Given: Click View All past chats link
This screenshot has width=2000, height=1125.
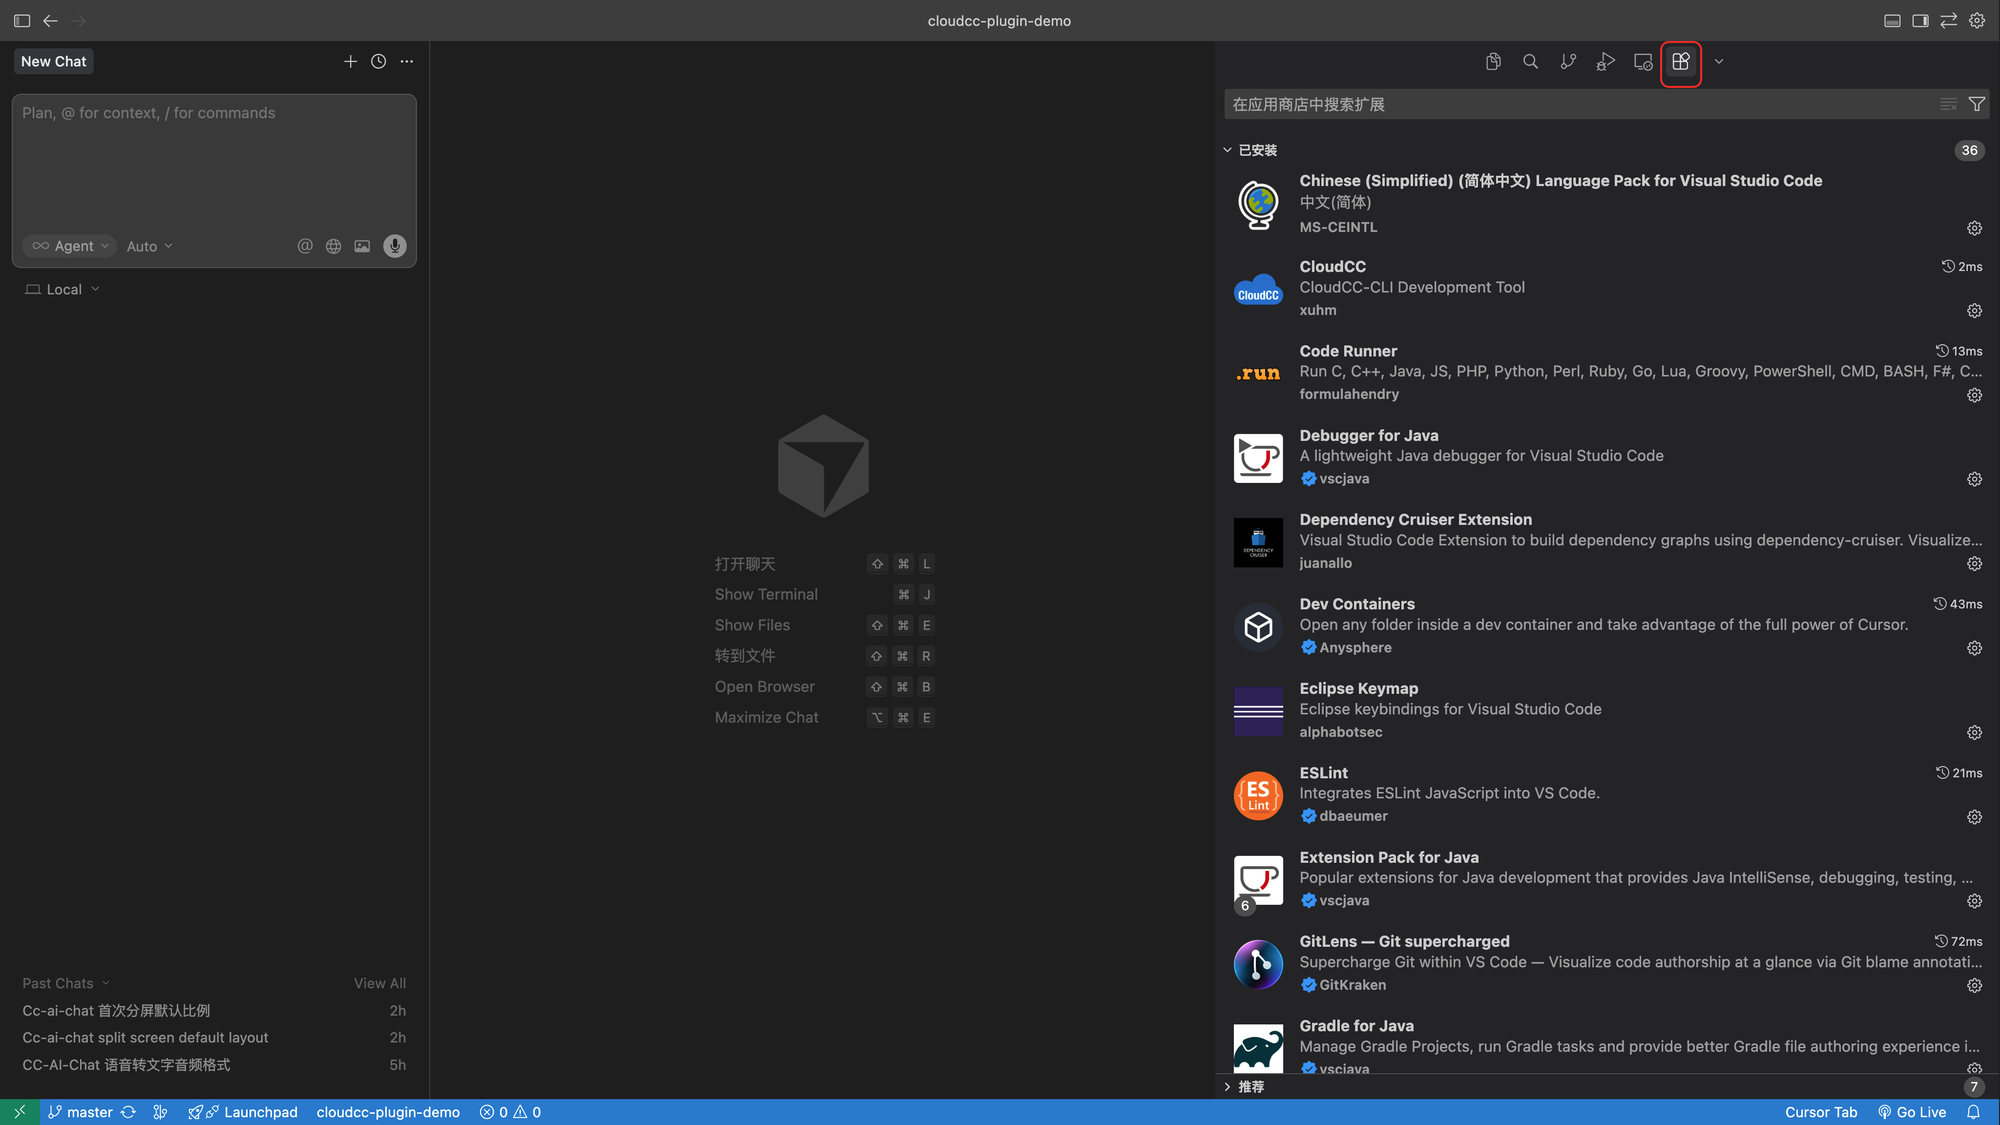Looking at the screenshot, I should (379, 983).
